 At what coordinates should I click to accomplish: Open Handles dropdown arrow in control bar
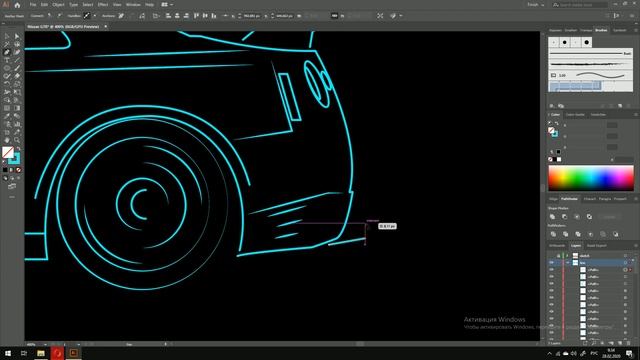pos(95,16)
